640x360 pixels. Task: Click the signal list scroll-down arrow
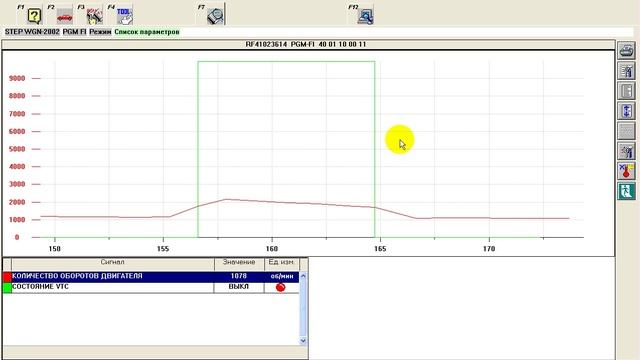tap(303, 340)
